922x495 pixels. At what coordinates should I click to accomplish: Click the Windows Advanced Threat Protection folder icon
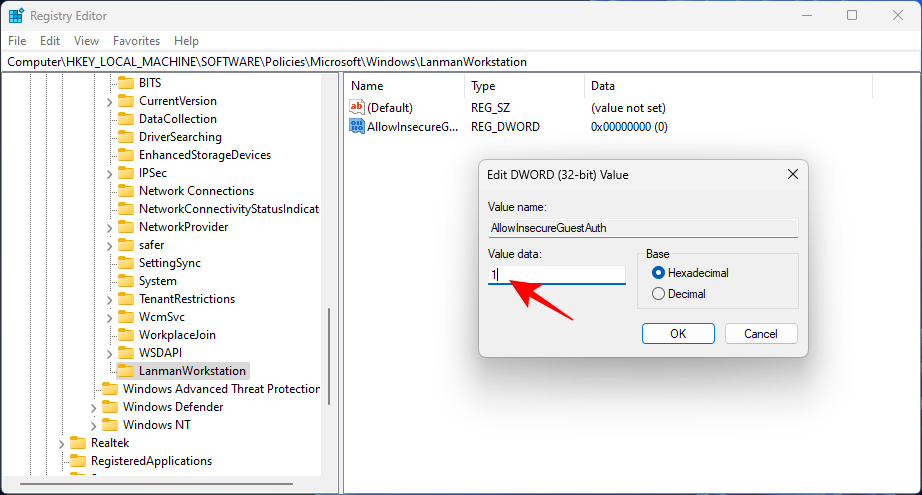(110, 389)
